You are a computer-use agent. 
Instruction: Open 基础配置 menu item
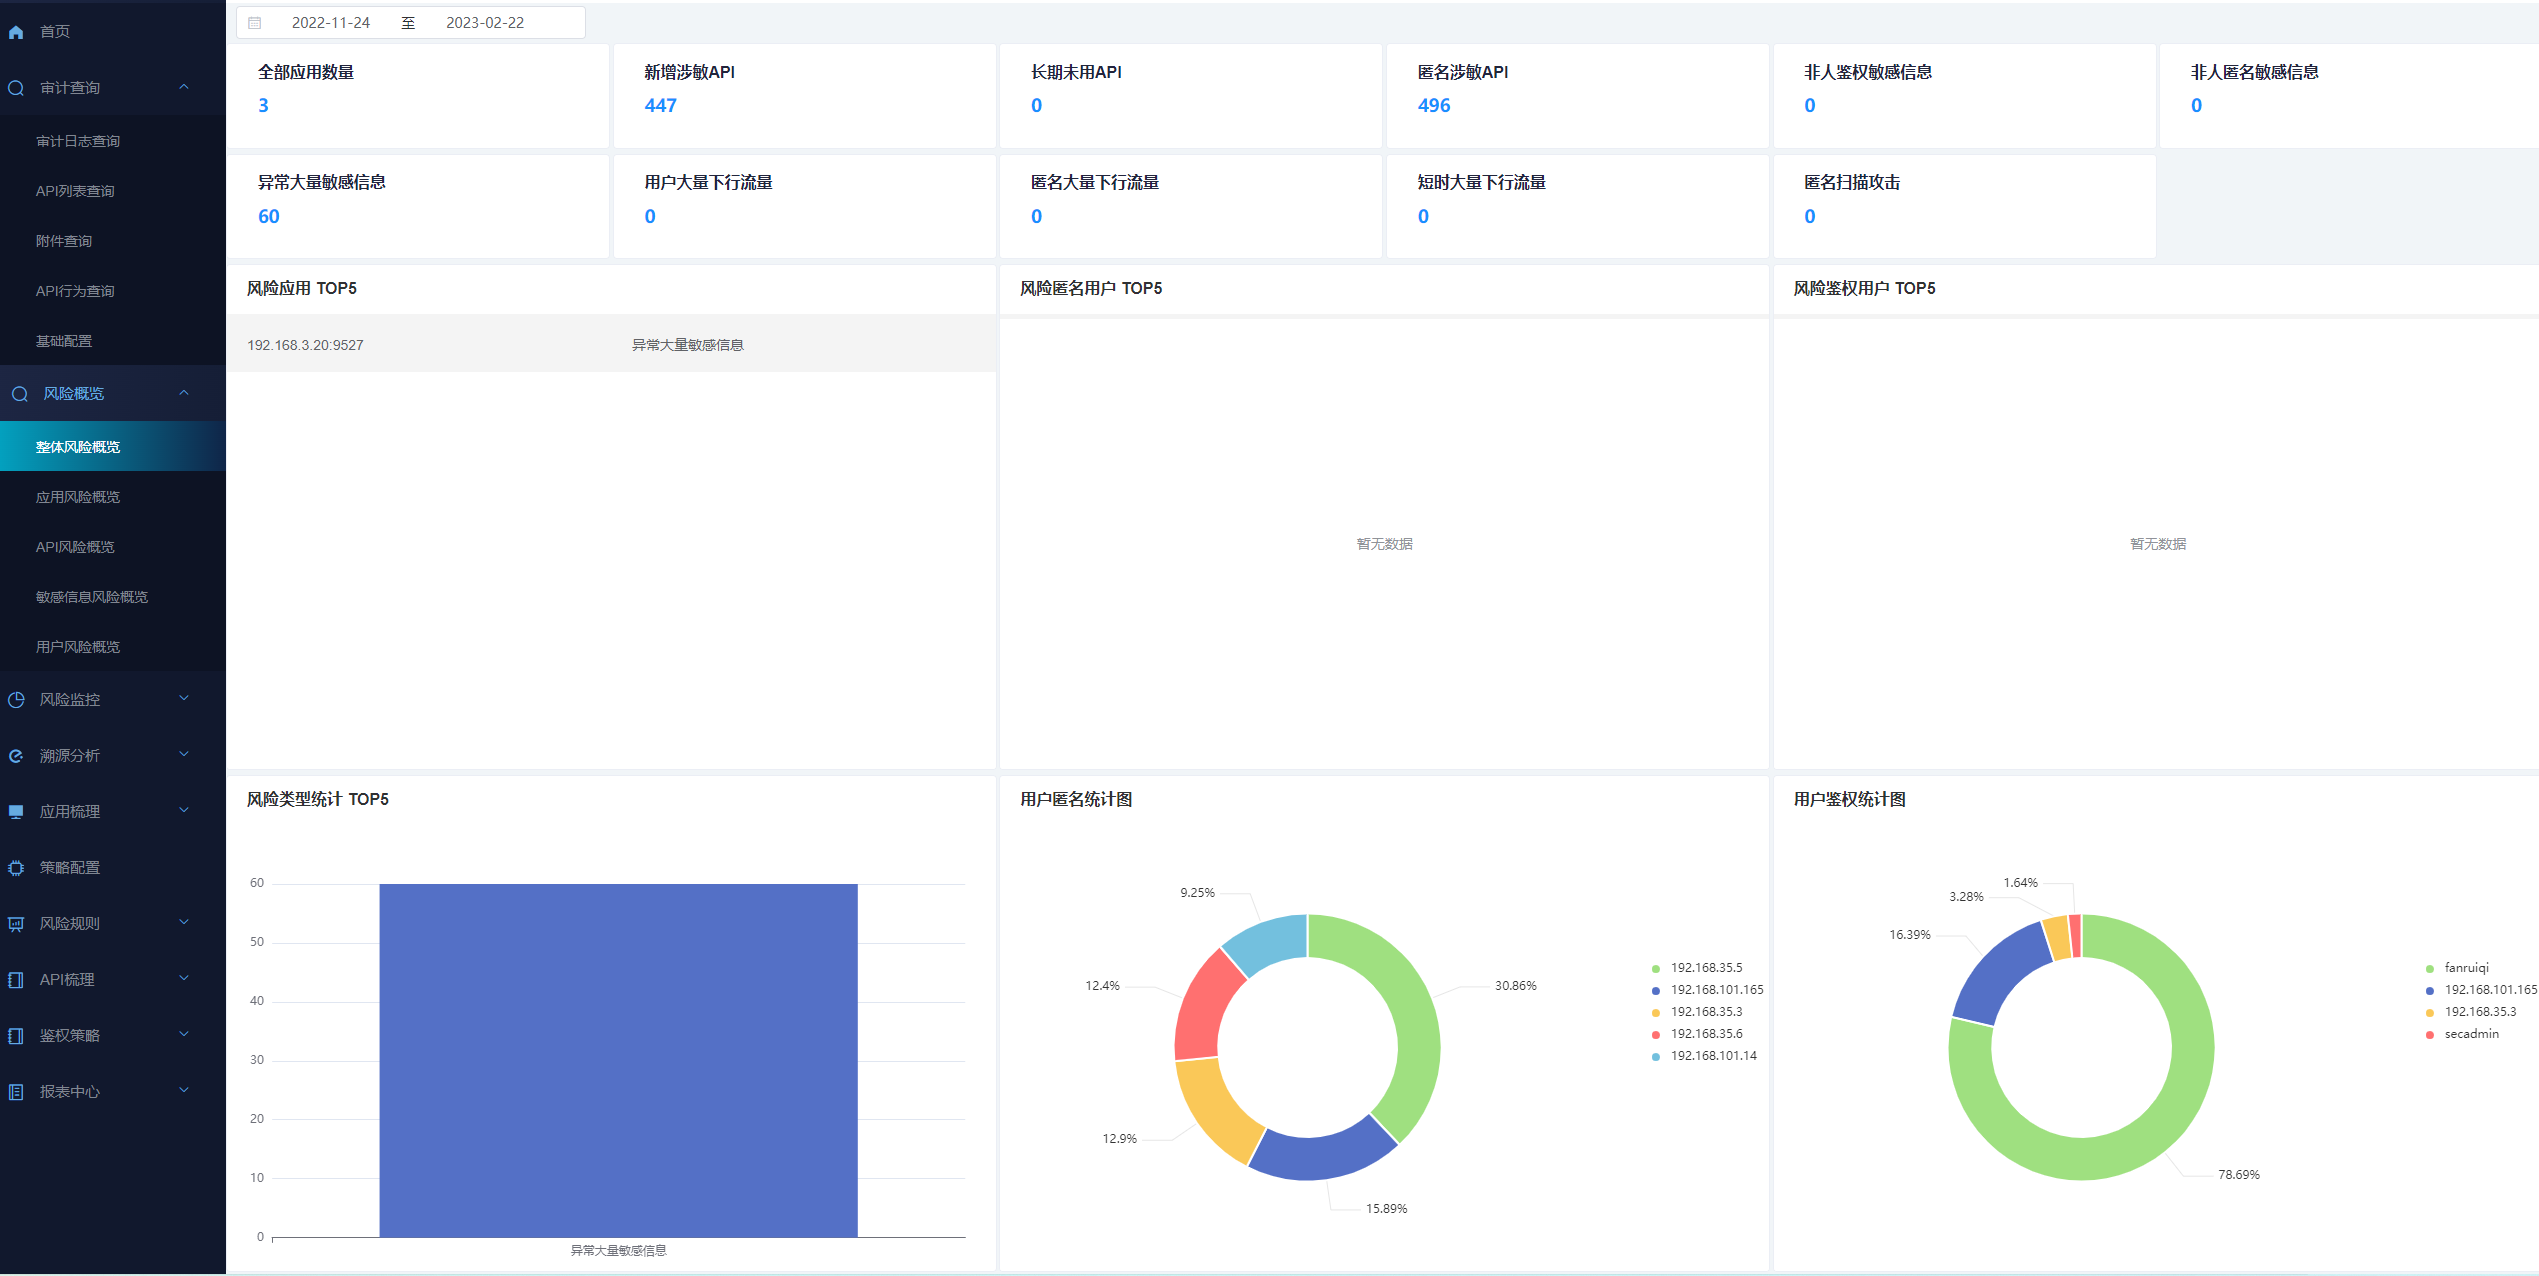113,341
